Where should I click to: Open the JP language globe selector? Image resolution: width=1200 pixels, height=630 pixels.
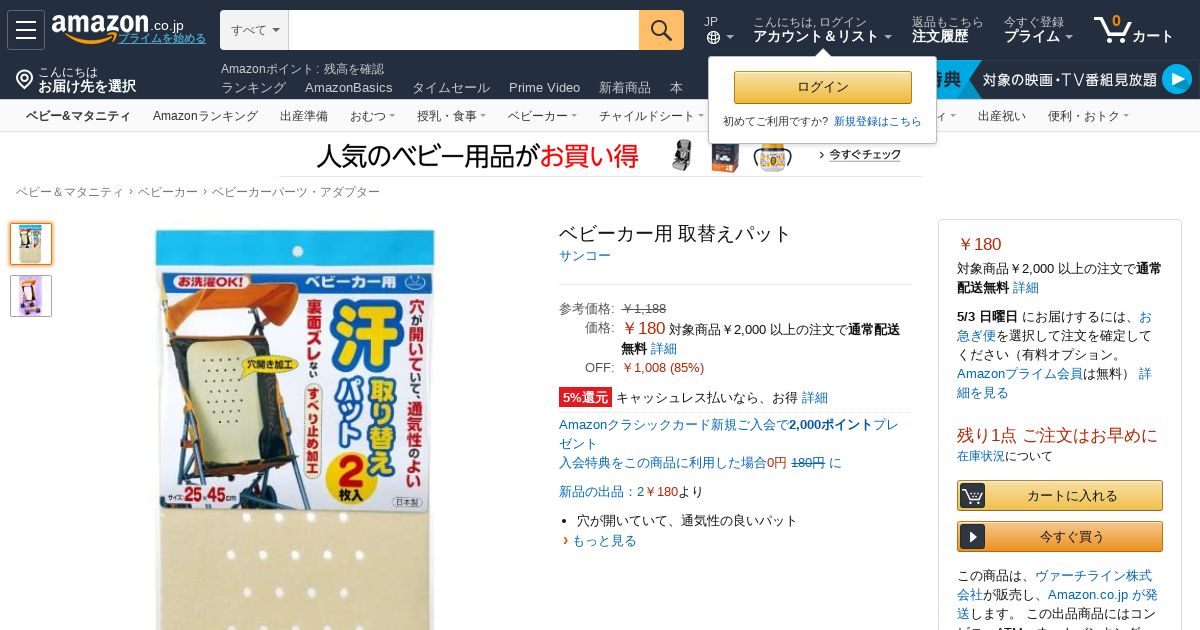point(719,30)
